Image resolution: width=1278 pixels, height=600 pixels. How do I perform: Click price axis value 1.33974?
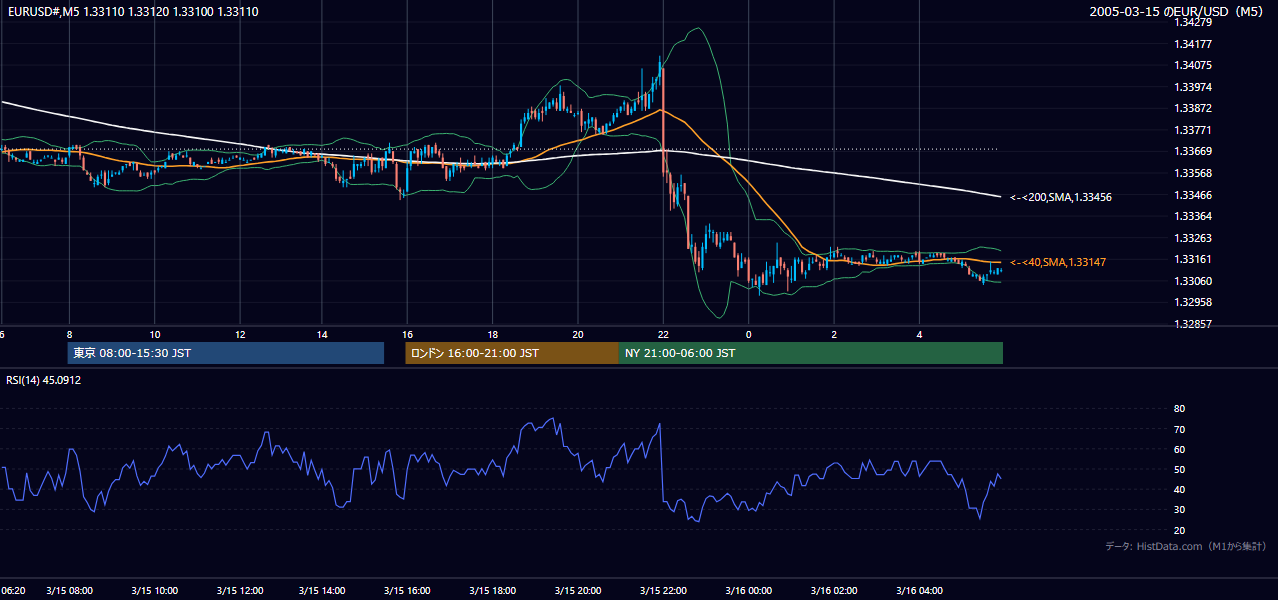coord(1194,87)
